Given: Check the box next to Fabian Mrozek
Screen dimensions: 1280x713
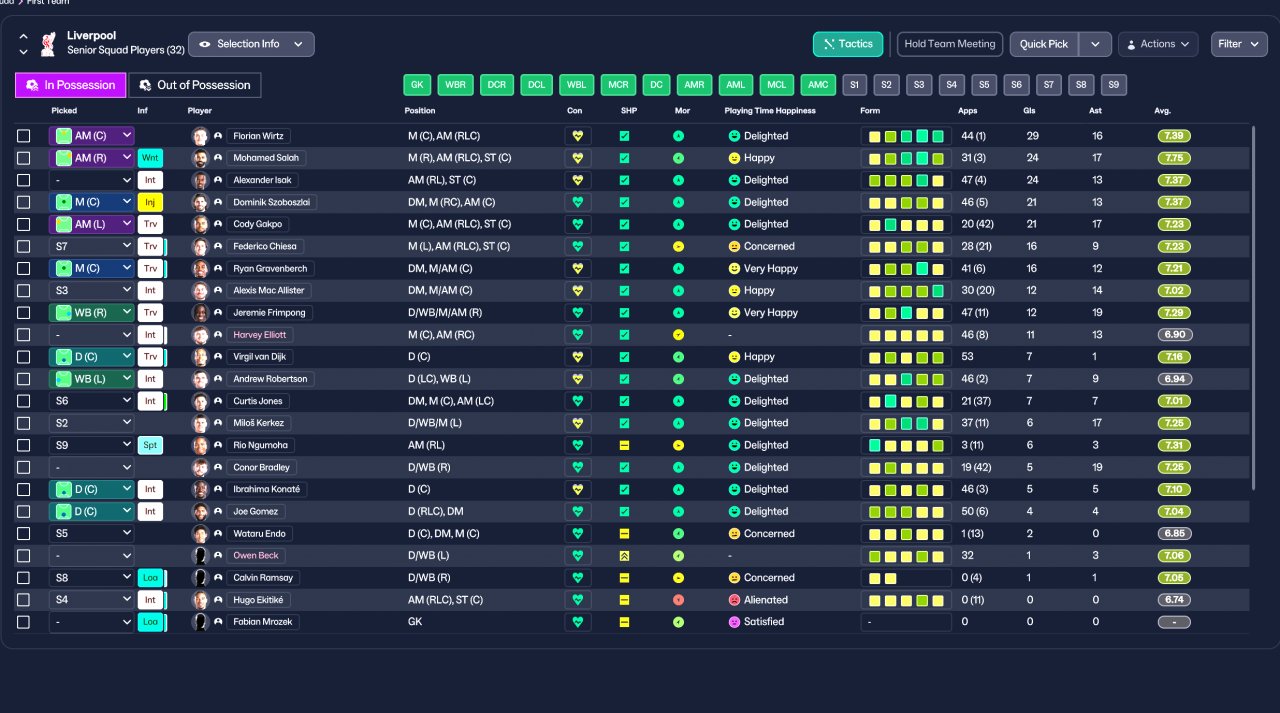Looking at the screenshot, I should pos(24,622).
